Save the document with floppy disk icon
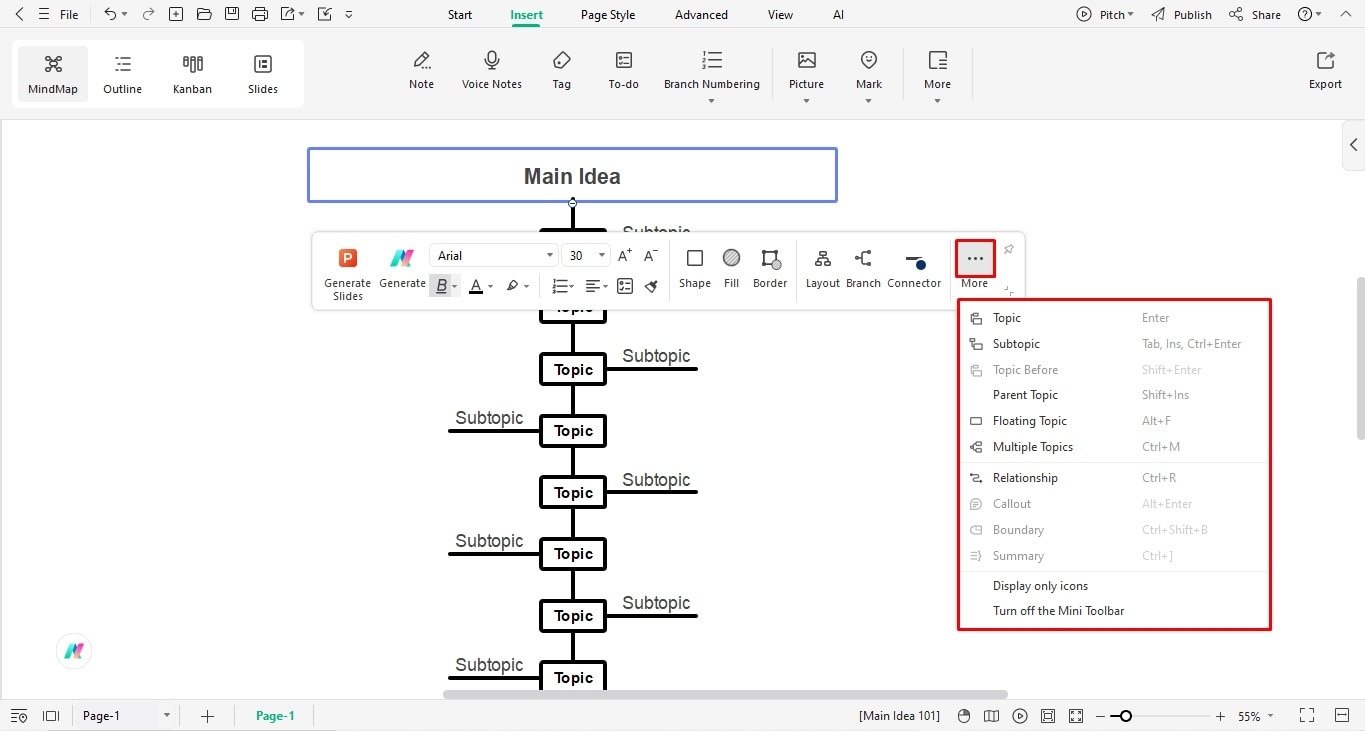The height and width of the screenshot is (731, 1365). click(232, 14)
